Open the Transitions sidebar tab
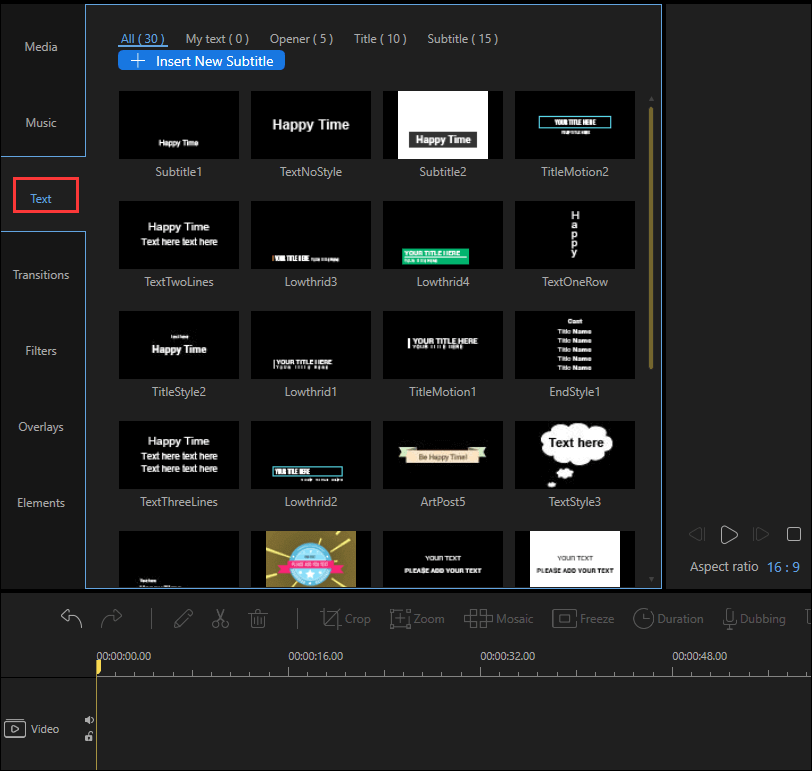The image size is (812, 771). point(41,275)
